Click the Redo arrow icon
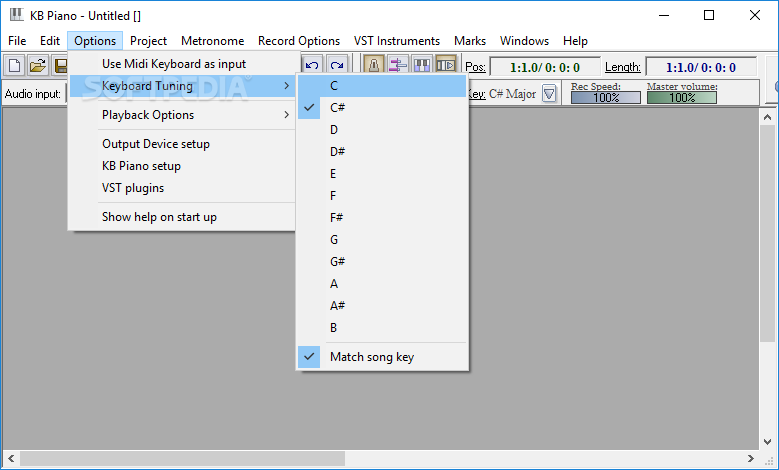This screenshot has height=470, width=779. click(x=337, y=66)
